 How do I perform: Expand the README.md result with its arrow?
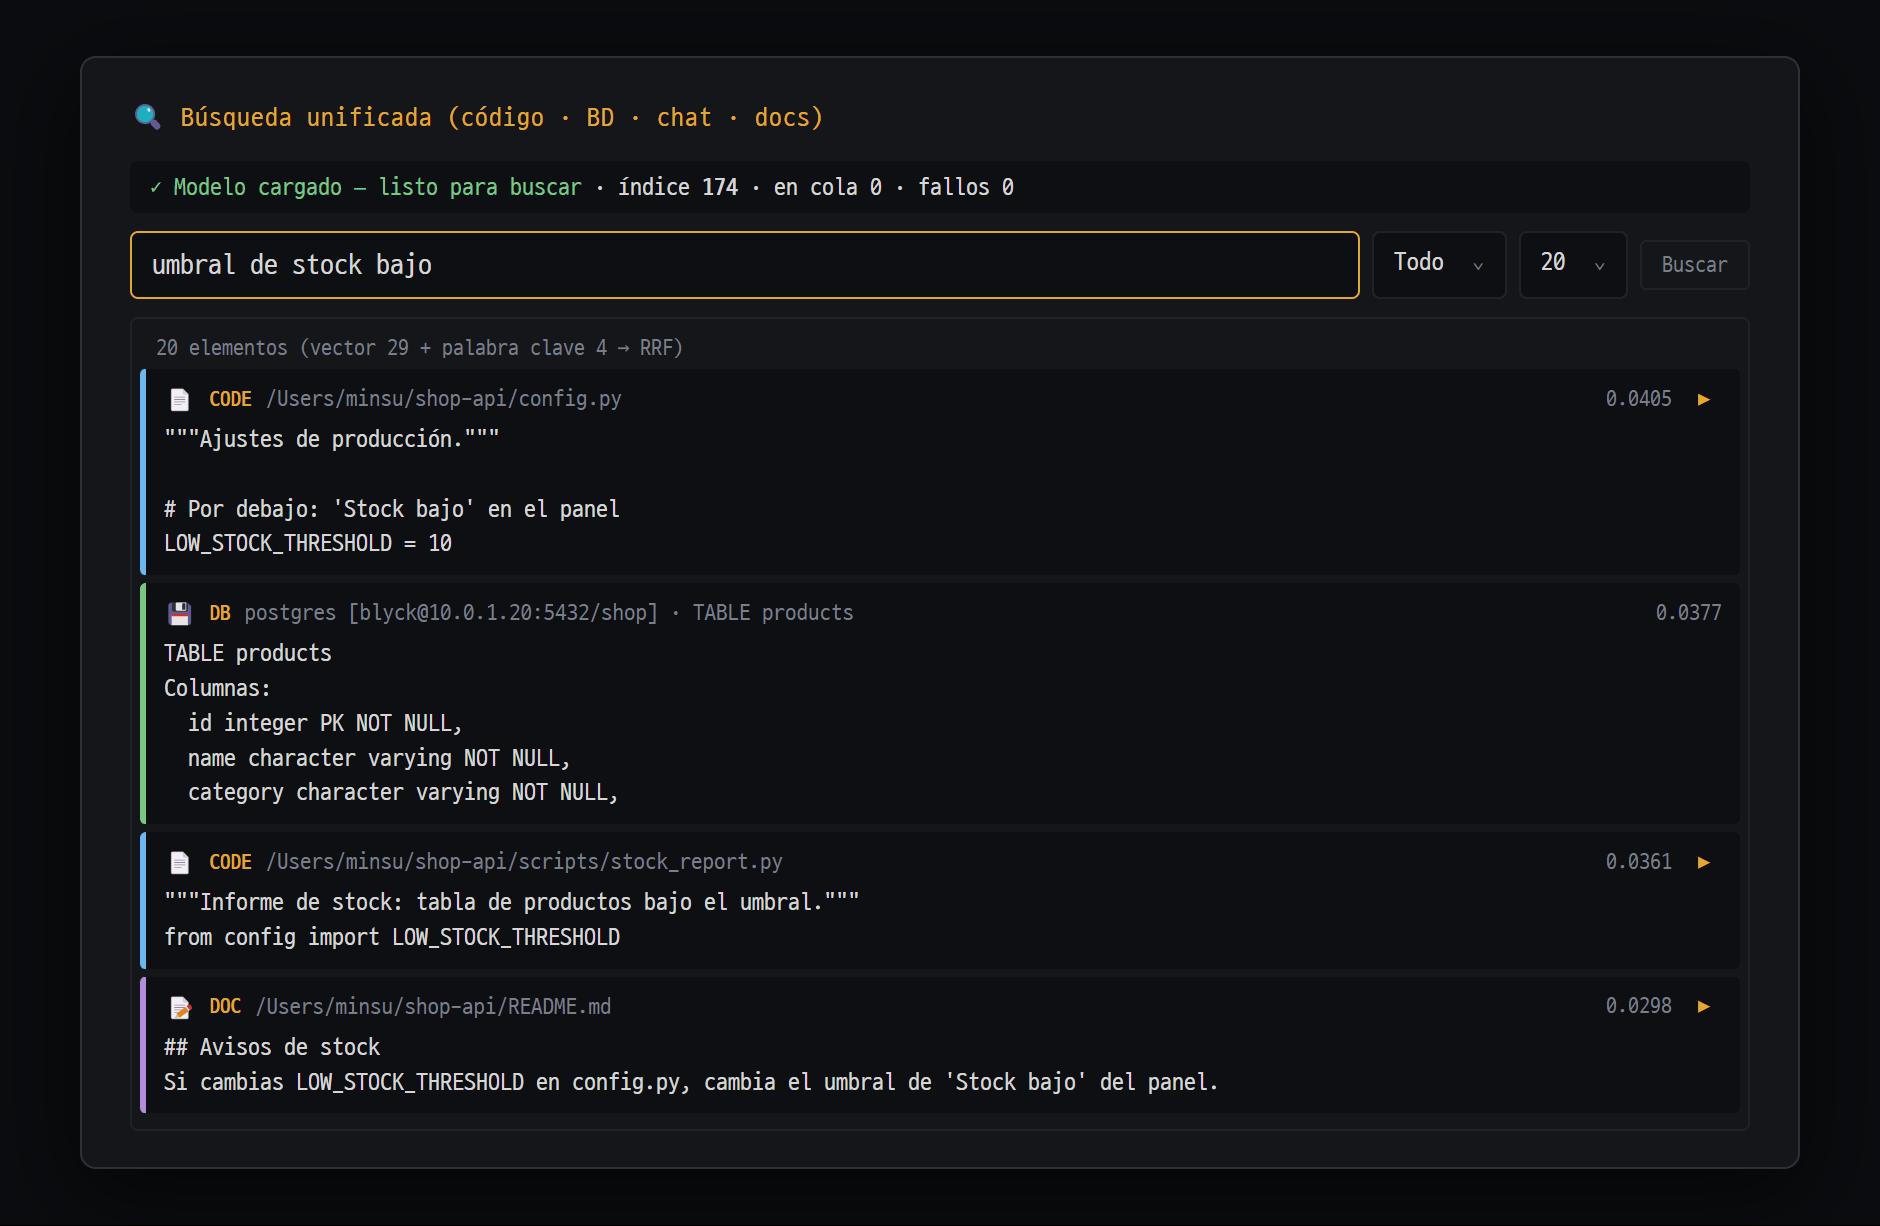pyautogui.click(x=1704, y=1006)
